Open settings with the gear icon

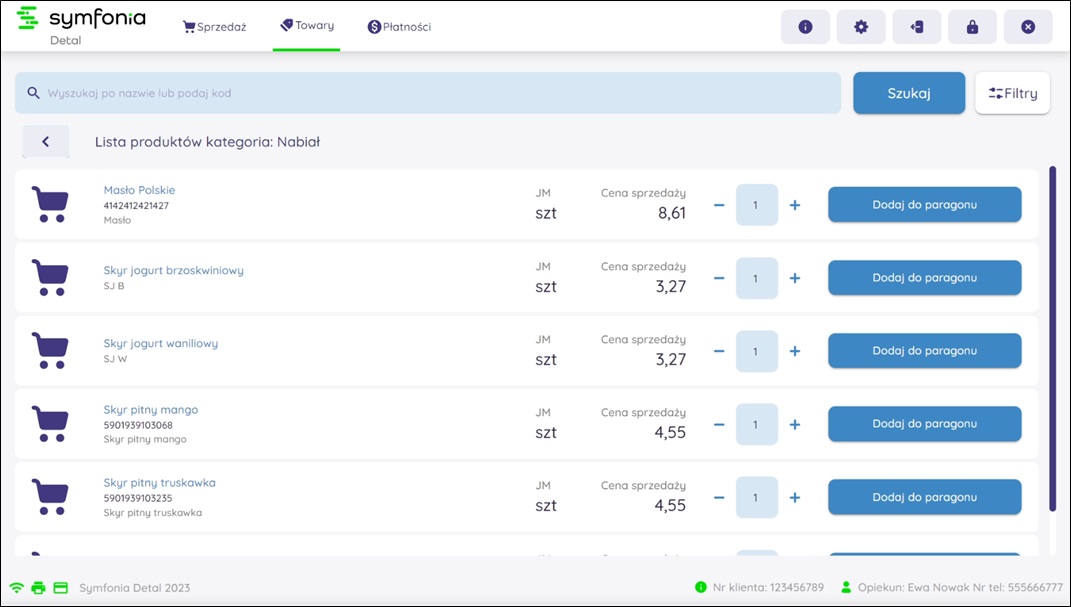[x=861, y=27]
